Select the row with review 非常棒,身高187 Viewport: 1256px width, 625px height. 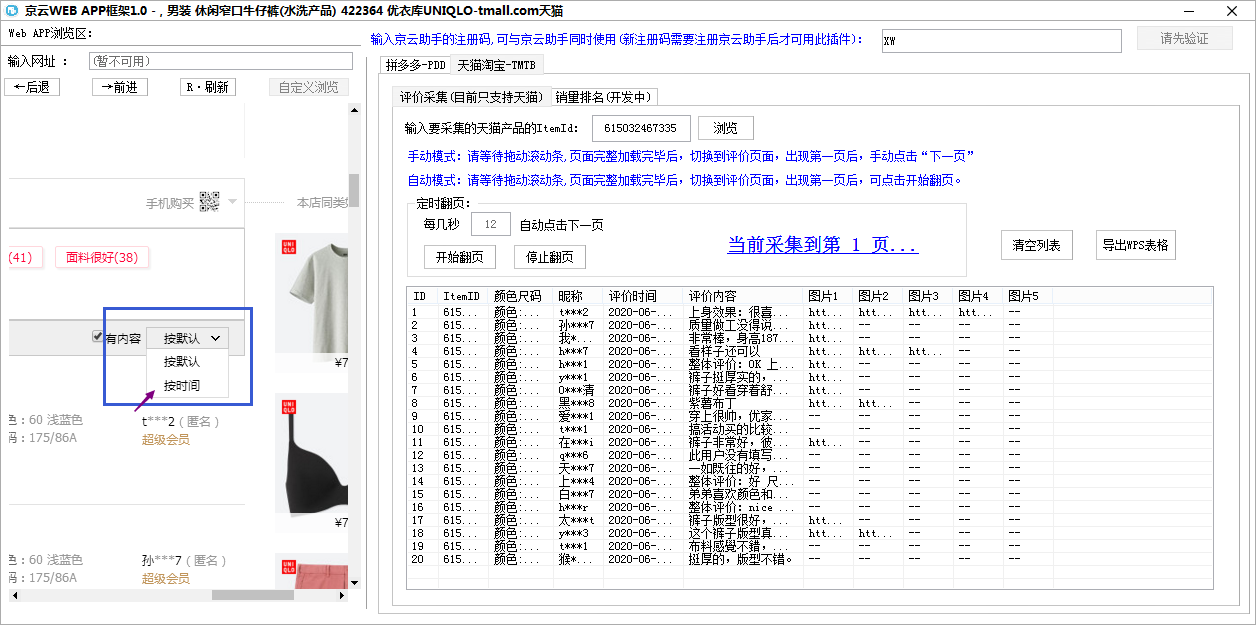pyautogui.click(x=810, y=338)
